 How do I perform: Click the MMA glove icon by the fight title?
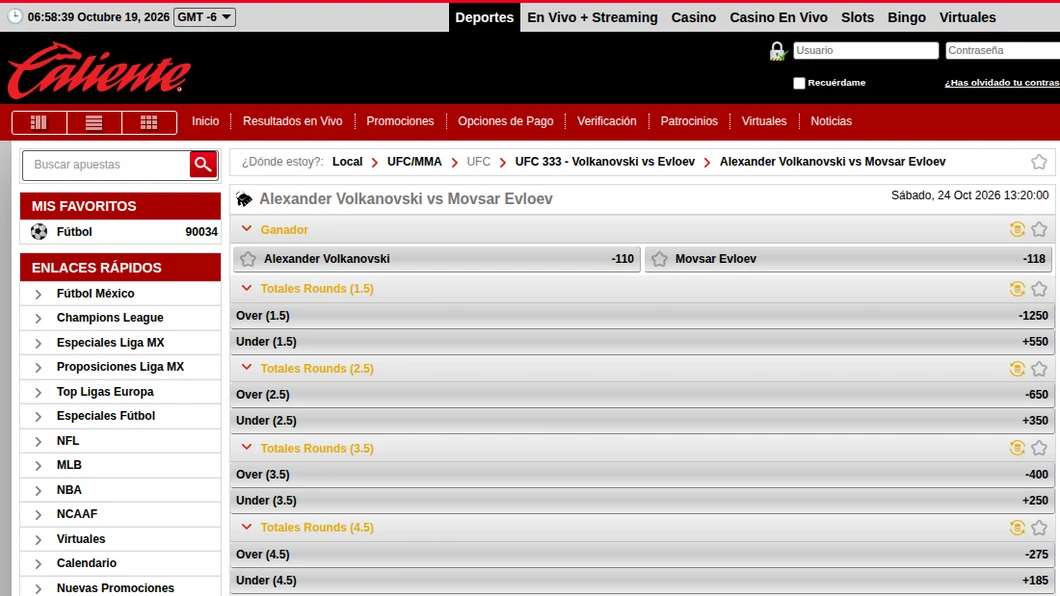244,199
